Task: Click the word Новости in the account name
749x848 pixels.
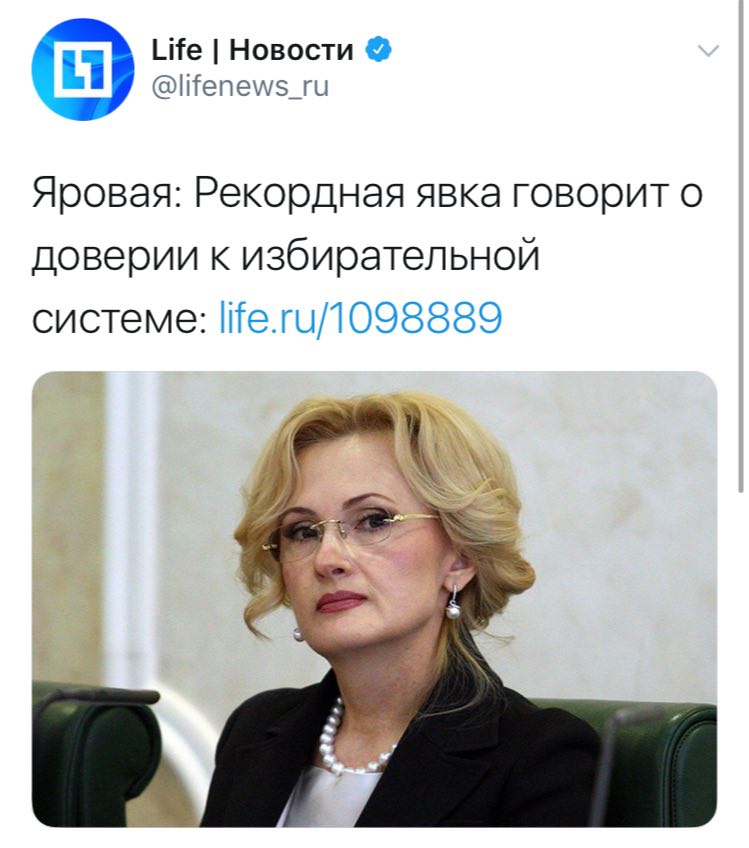Action: pyautogui.click(x=291, y=50)
